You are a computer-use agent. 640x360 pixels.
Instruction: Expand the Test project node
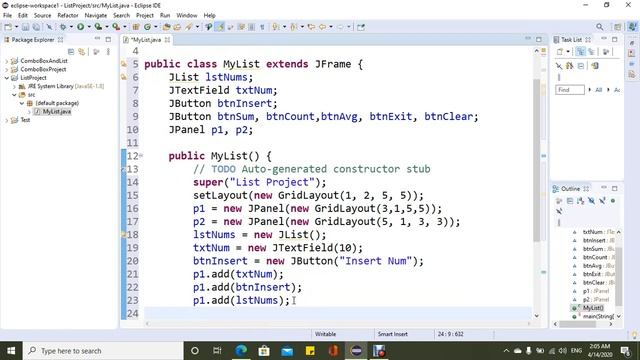click(x=7, y=120)
